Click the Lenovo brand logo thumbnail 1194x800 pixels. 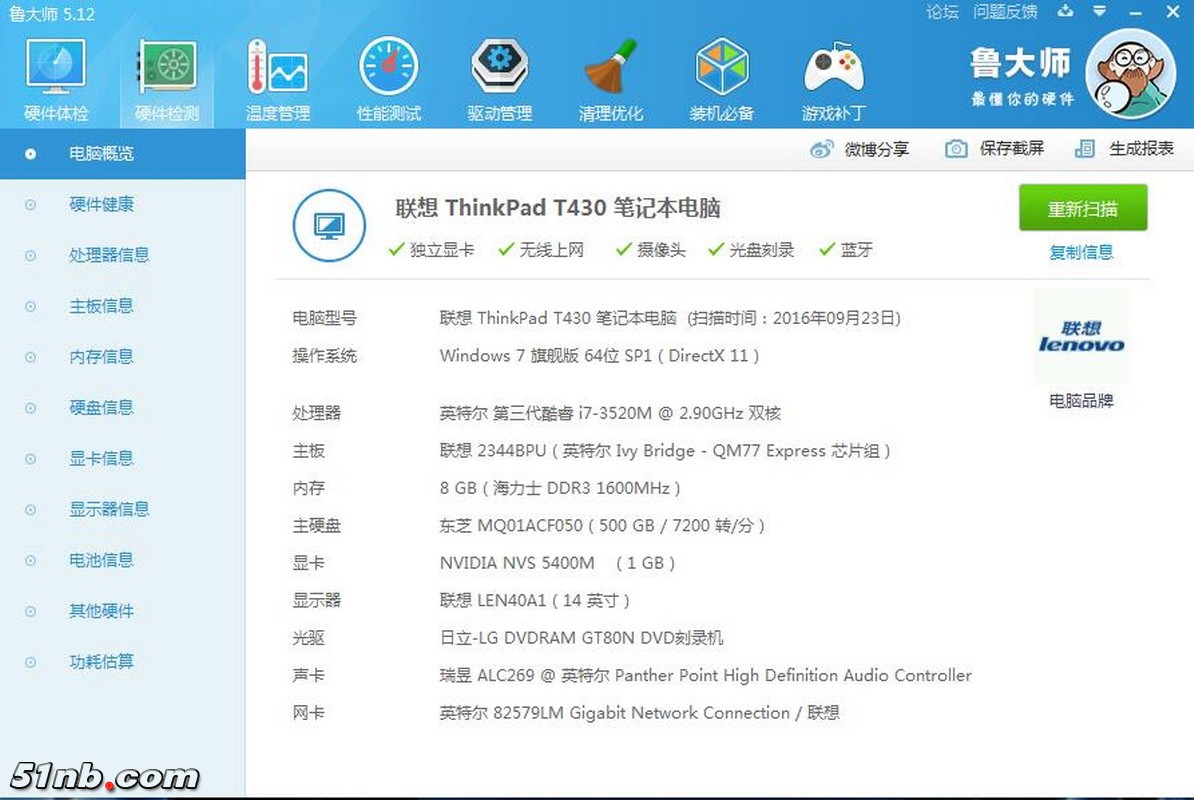click(x=1081, y=337)
